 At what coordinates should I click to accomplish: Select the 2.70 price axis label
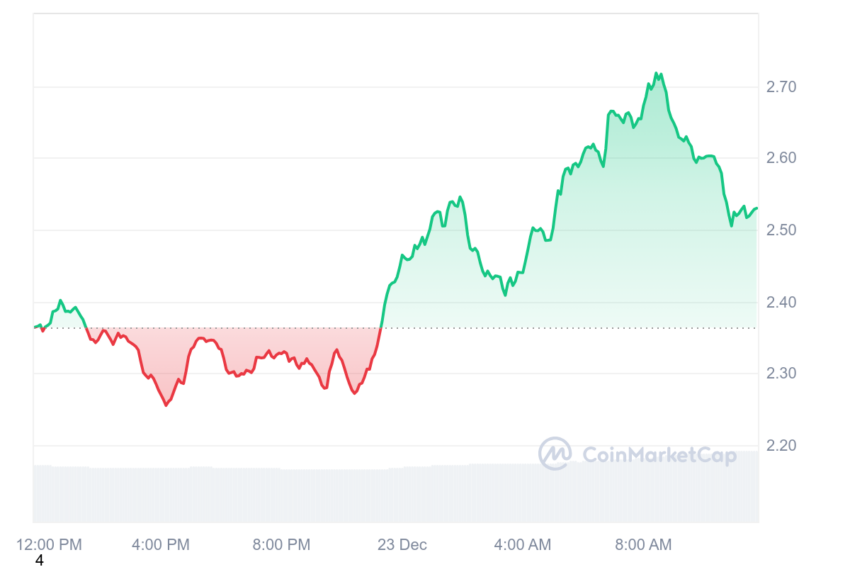[x=781, y=87]
